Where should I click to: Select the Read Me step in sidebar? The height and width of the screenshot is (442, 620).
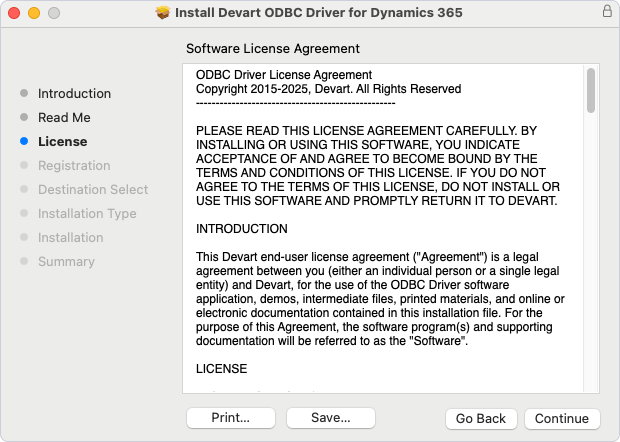coord(64,117)
